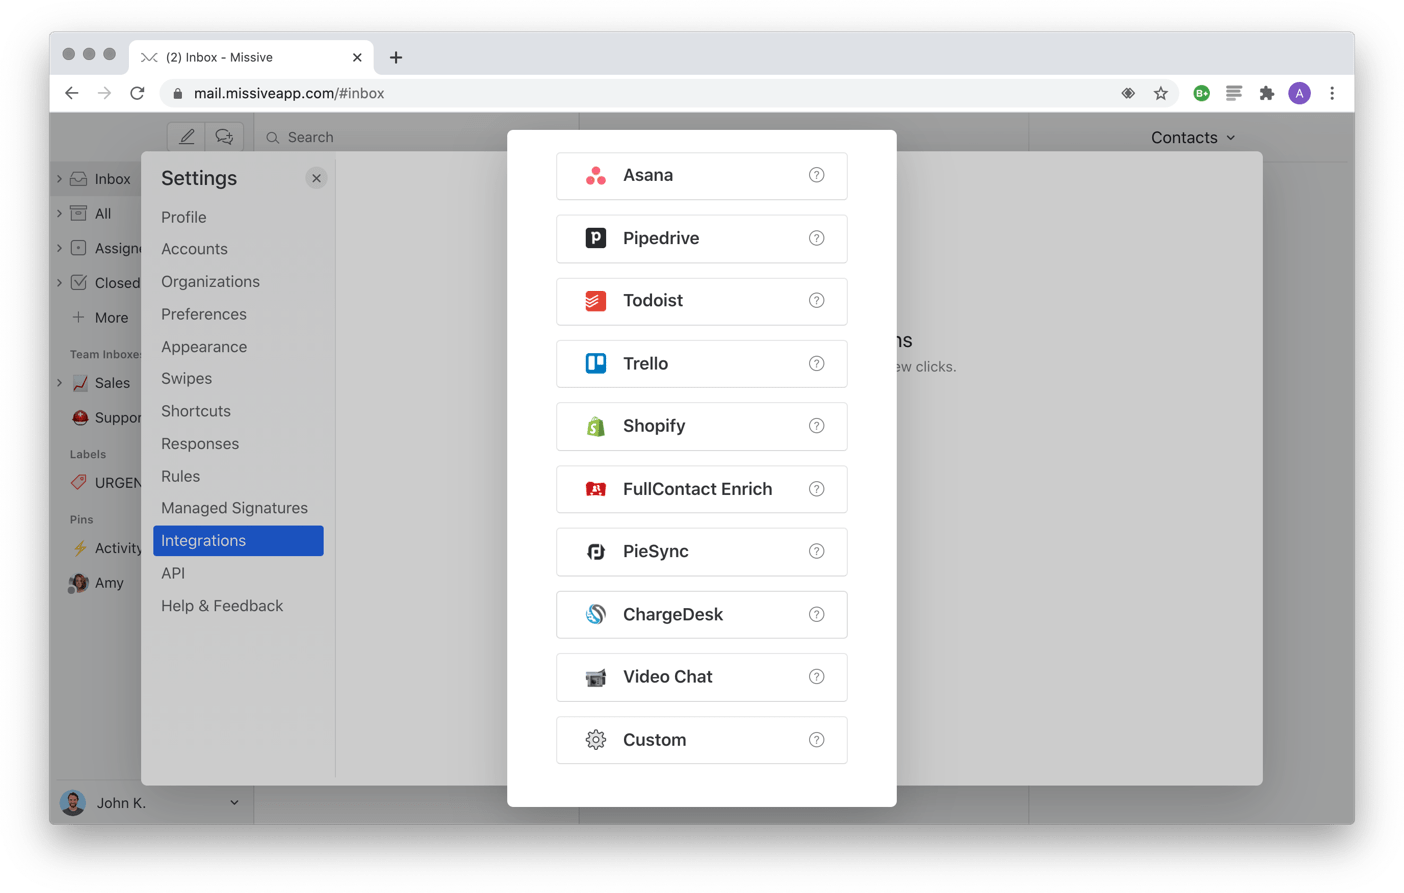This screenshot has height=893, width=1404.
Task: Open the ChargeDesk help question icon
Action: point(816,614)
